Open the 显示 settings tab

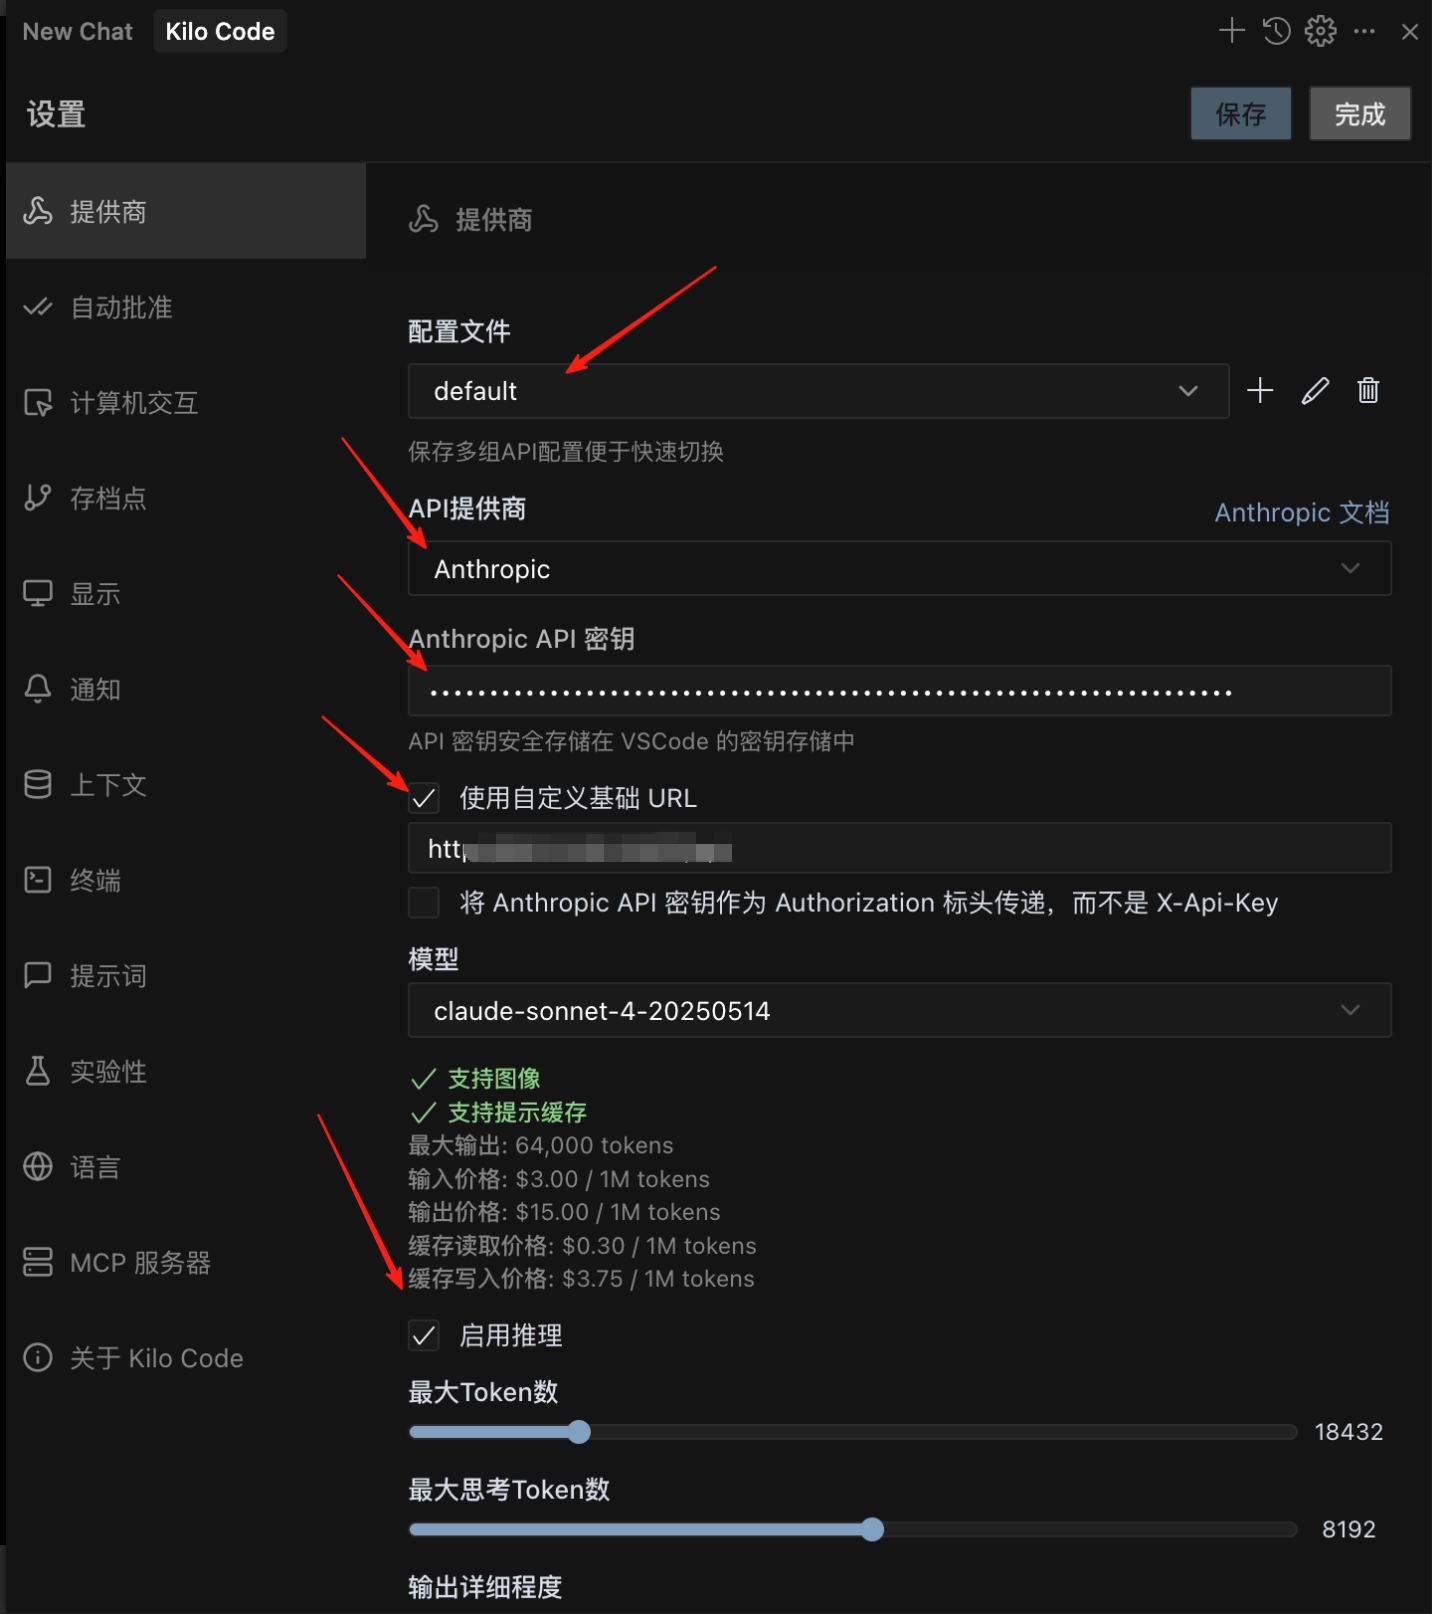[186, 594]
